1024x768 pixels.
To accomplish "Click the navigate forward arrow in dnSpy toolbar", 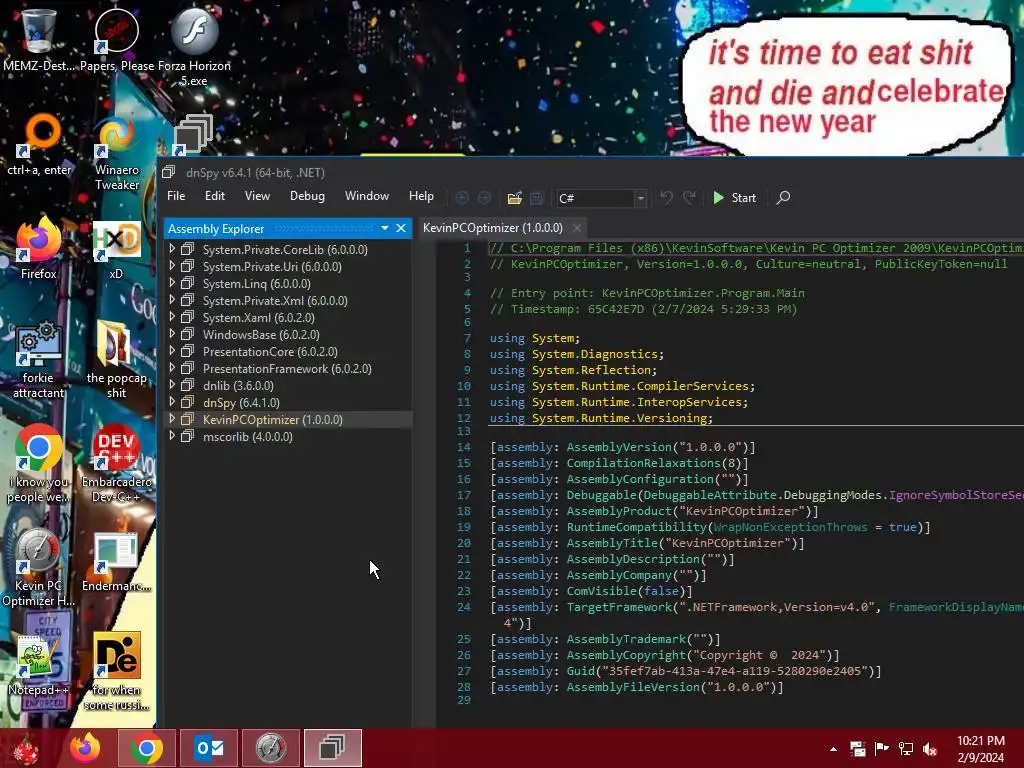I will (x=484, y=198).
